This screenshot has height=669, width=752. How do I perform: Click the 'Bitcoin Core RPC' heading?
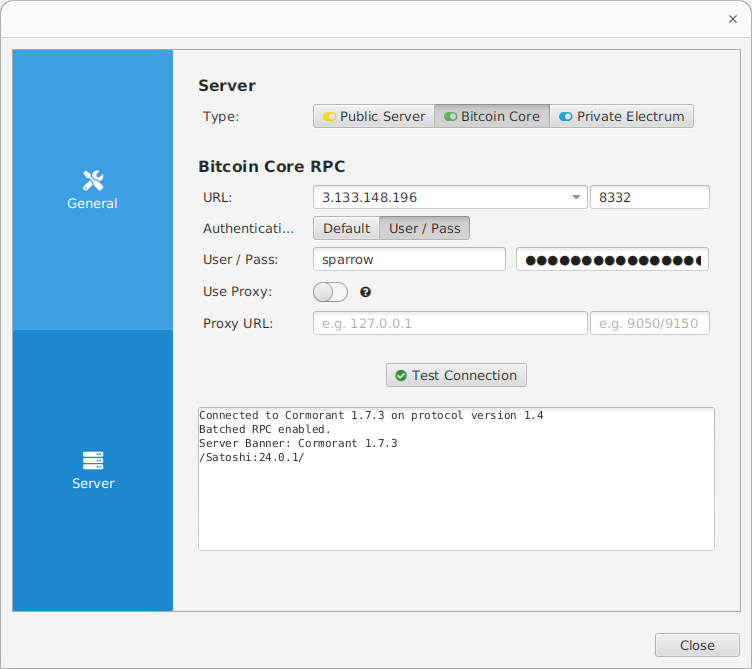click(x=271, y=166)
